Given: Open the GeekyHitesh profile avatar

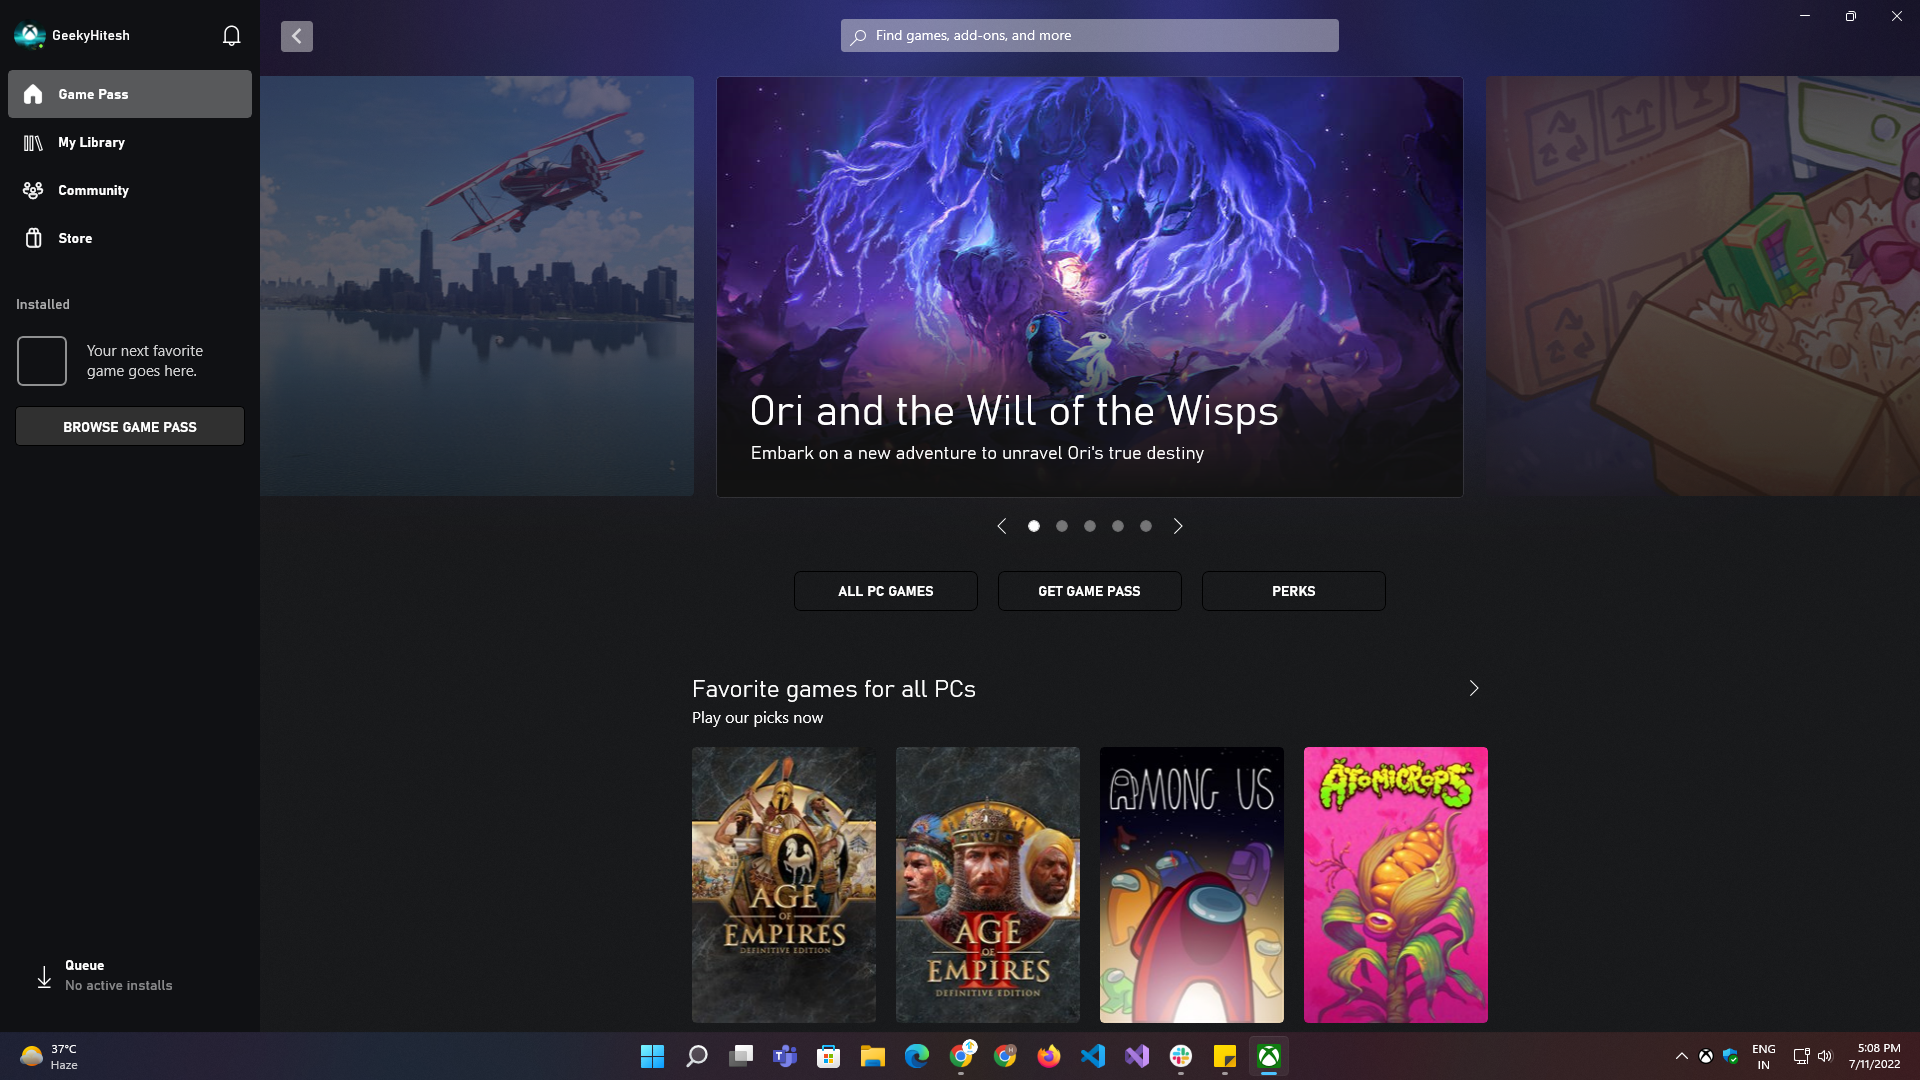Looking at the screenshot, I should click(30, 35).
